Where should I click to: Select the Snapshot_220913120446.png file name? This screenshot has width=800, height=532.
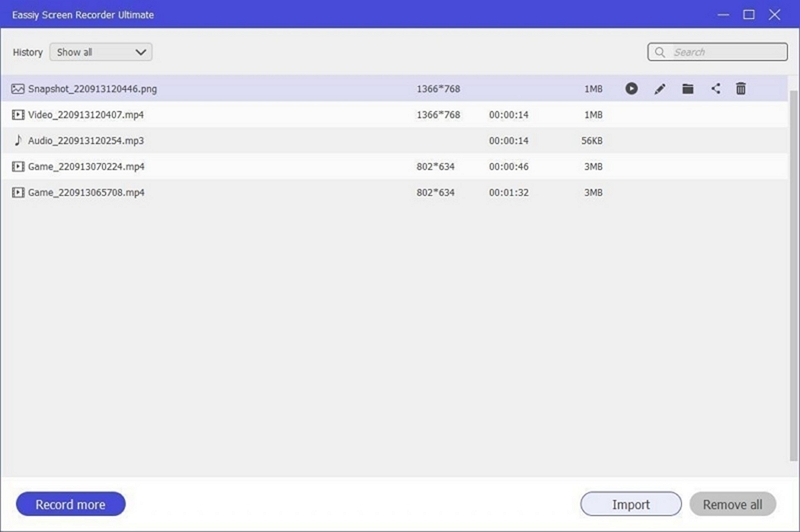coord(92,89)
